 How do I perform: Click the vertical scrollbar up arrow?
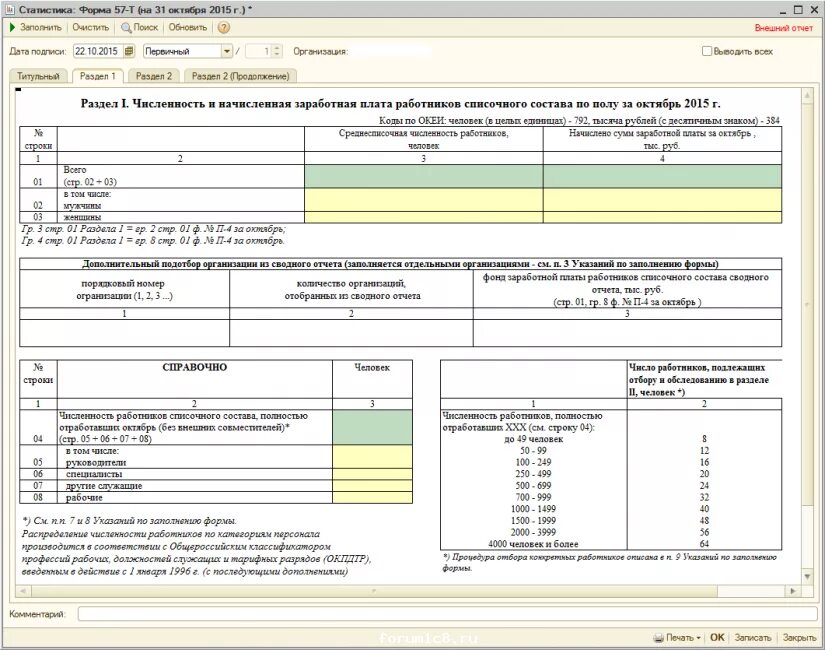point(807,95)
